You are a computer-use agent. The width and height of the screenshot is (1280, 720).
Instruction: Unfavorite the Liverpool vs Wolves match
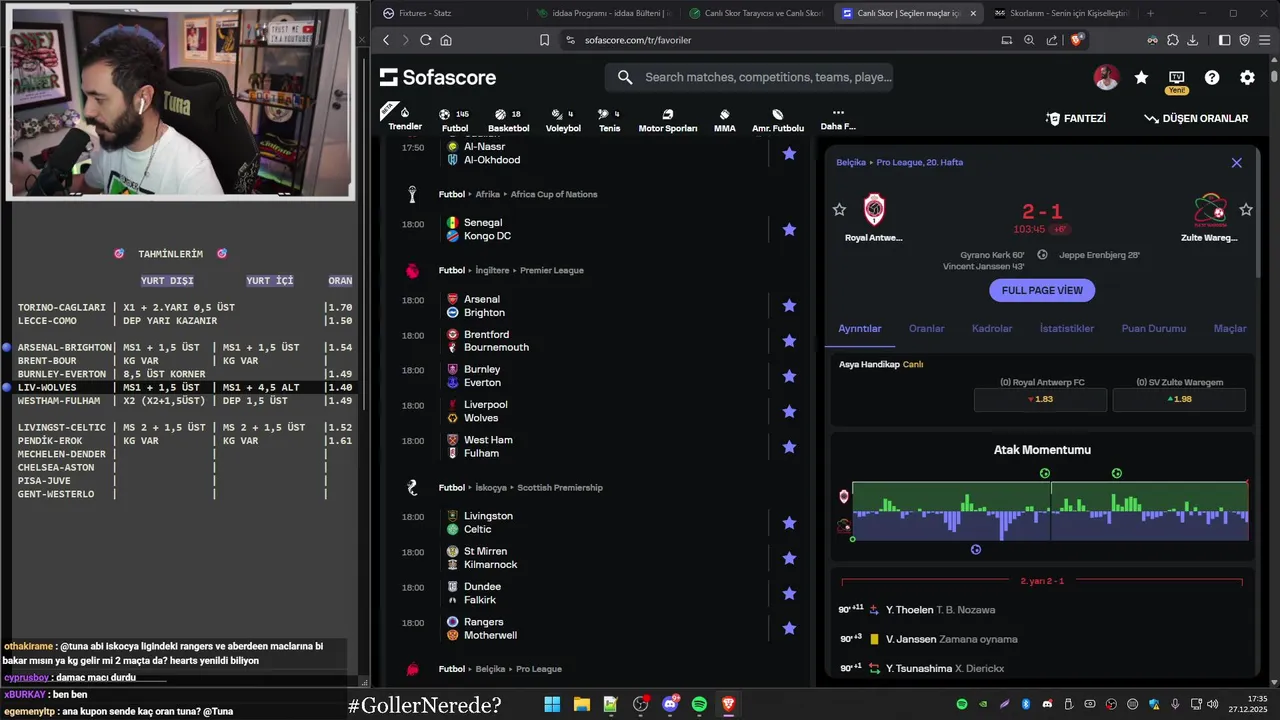(789, 411)
